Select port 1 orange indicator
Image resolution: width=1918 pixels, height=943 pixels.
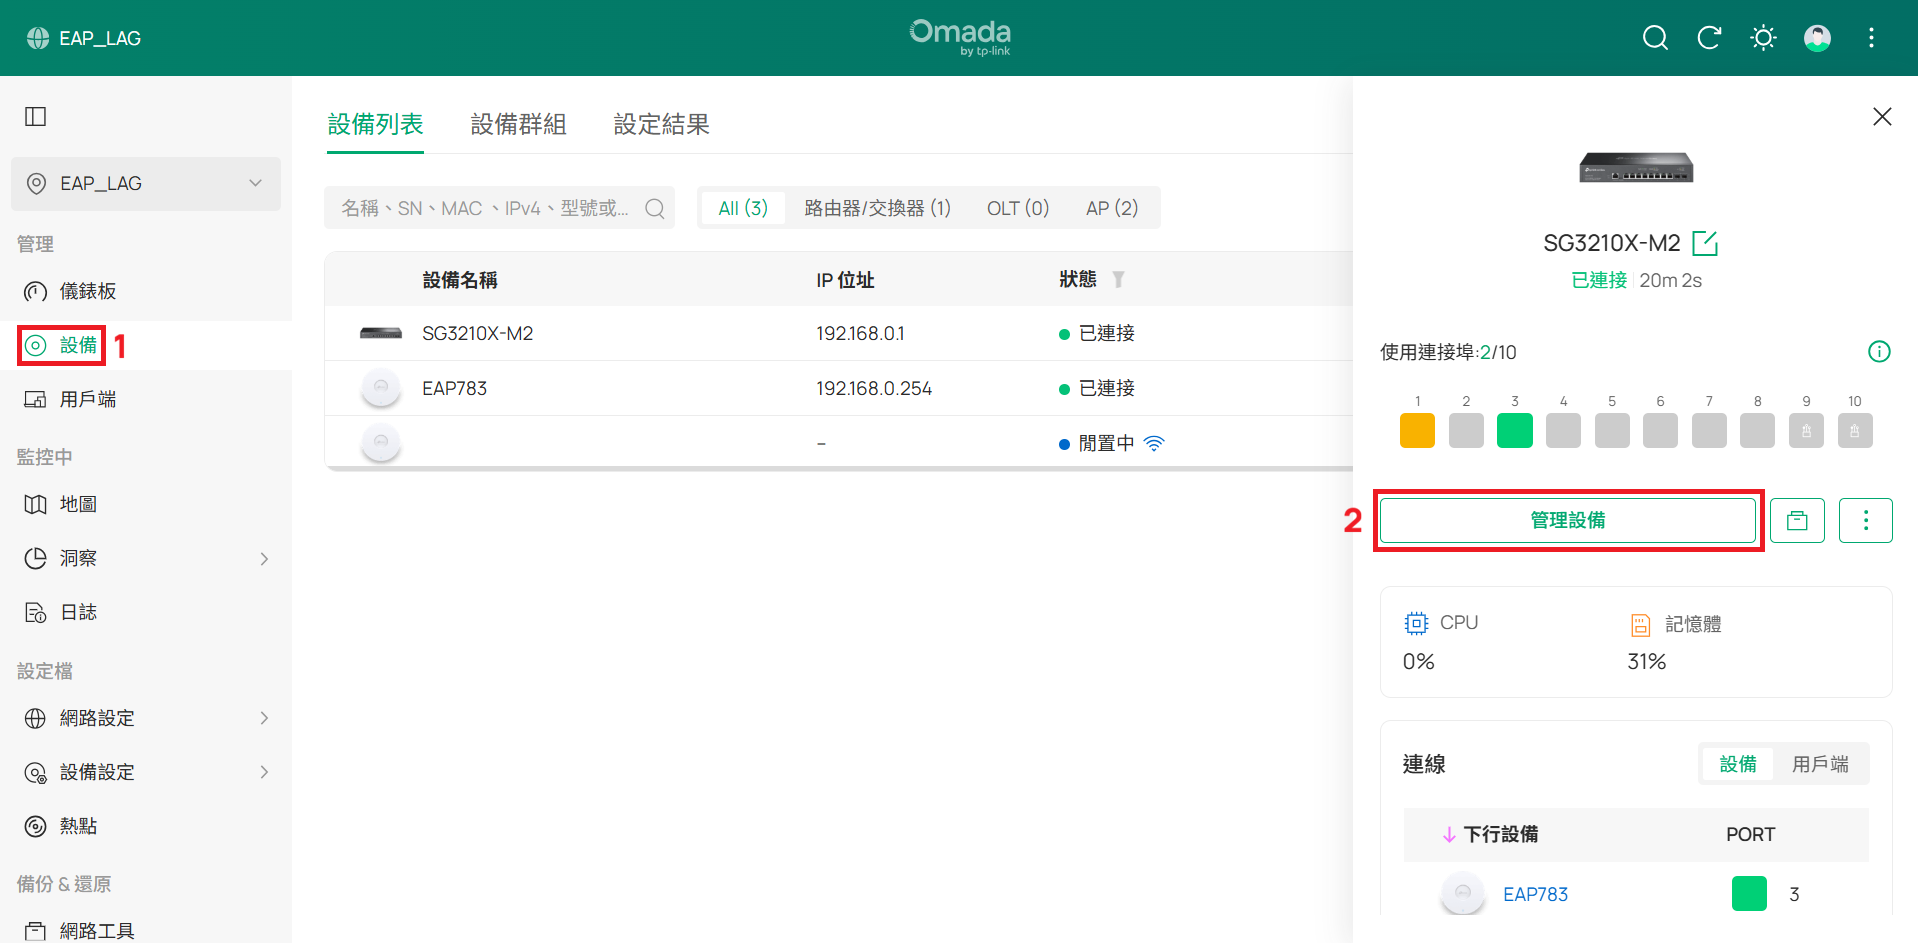click(1417, 431)
